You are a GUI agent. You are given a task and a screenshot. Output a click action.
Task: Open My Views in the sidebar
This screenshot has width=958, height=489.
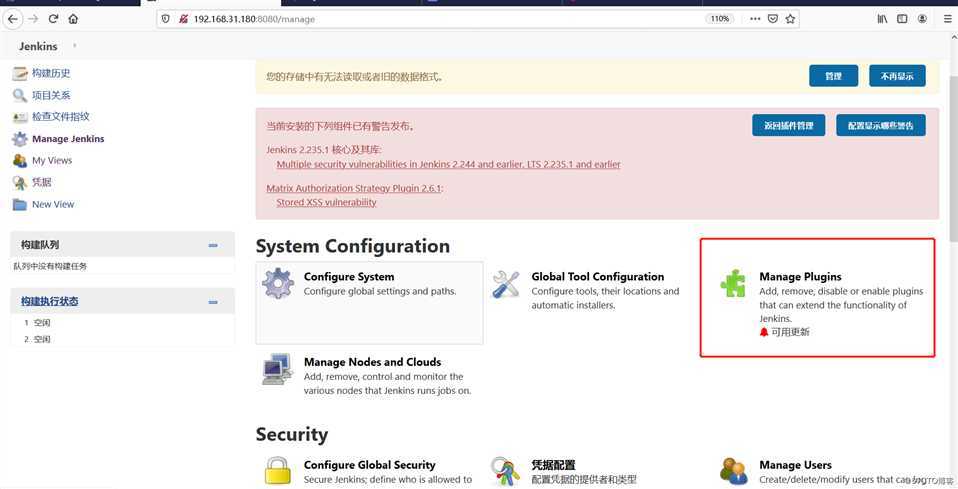pos(52,160)
